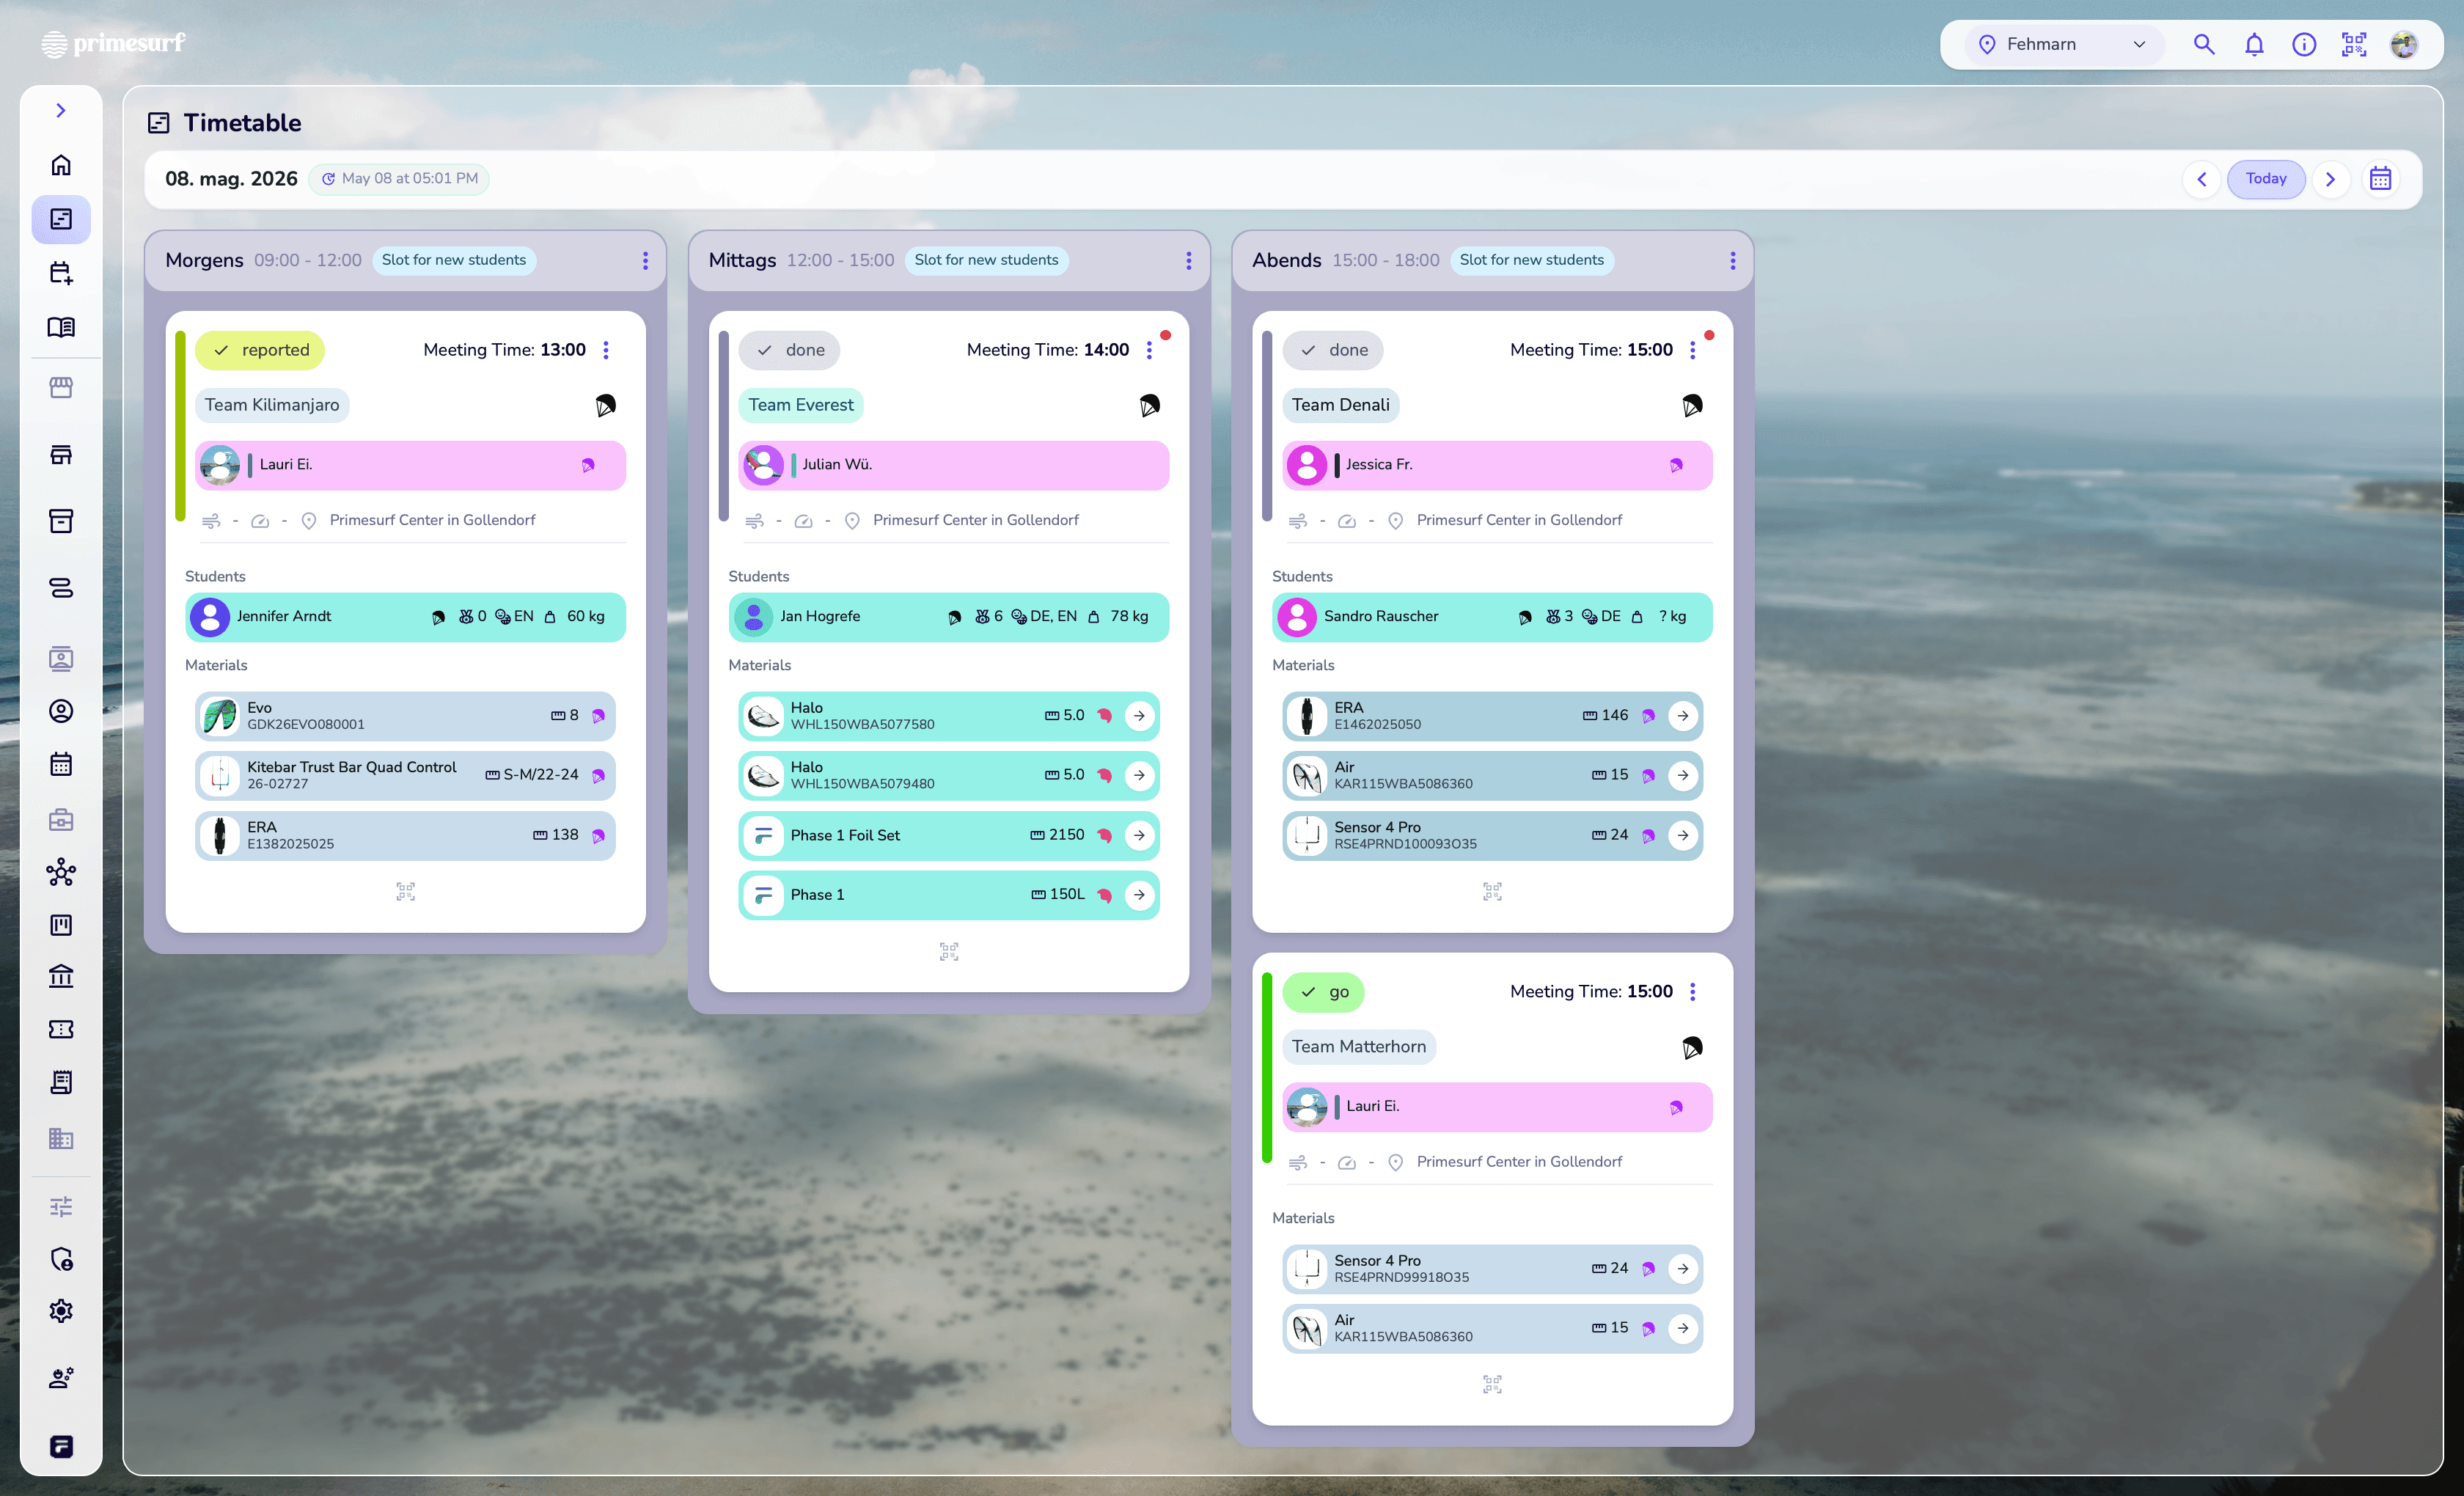Image resolution: width=2464 pixels, height=1496 pixels.
Task: Open the notifications bell
Action: (2254, 44)
